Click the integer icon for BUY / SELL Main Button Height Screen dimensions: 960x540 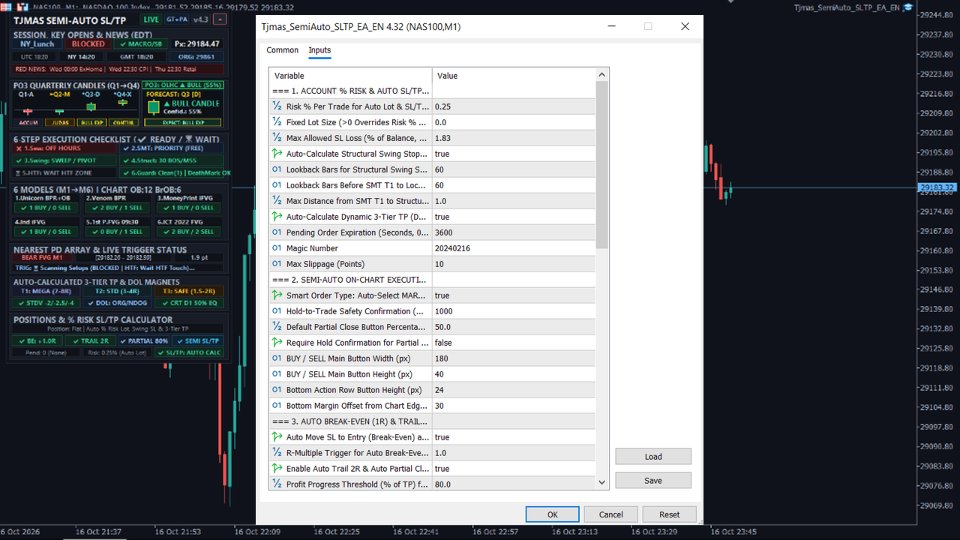click(277, 374)
